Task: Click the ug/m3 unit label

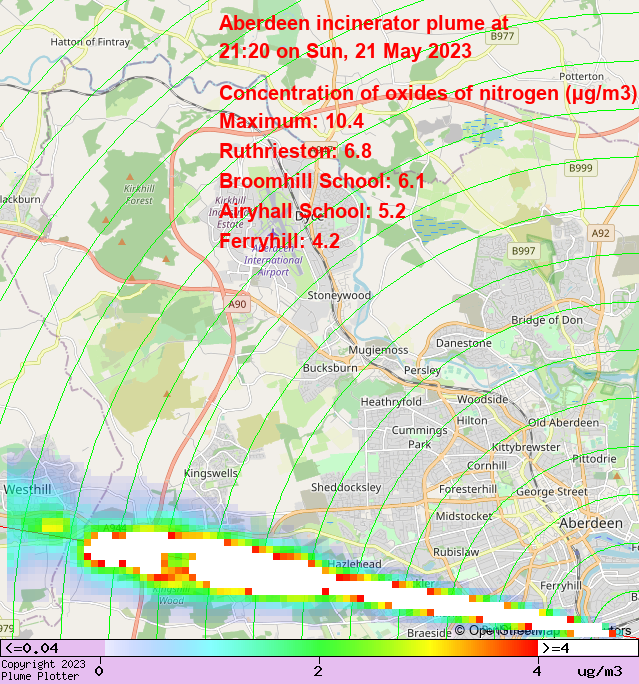Action: coord(600,671)
